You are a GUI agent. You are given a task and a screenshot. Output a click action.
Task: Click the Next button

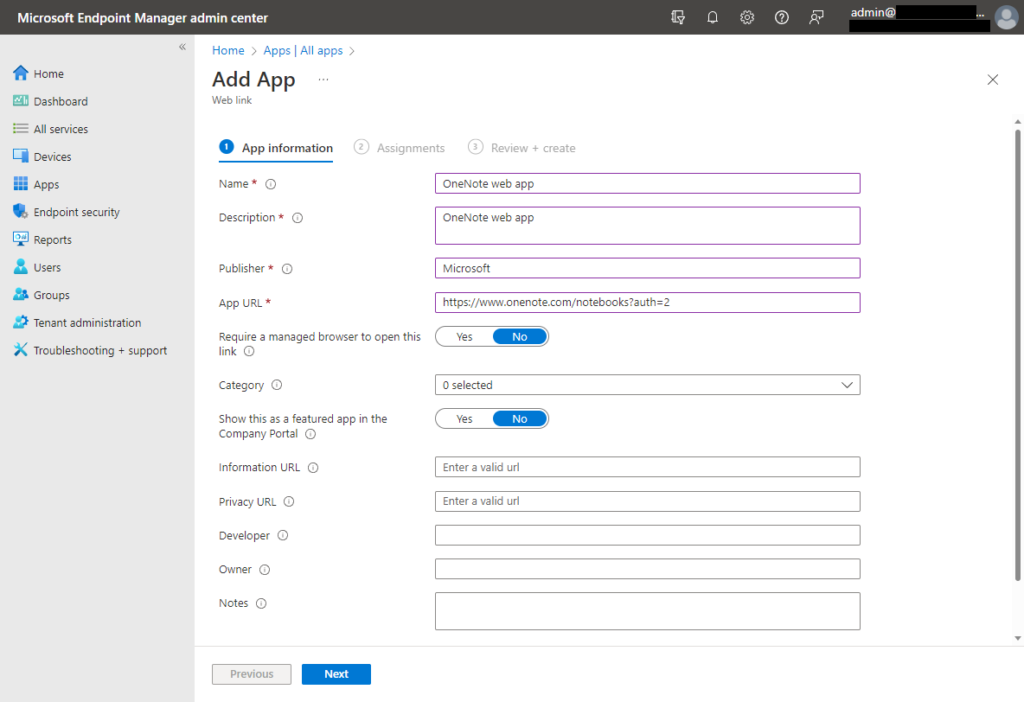[336, 674]
